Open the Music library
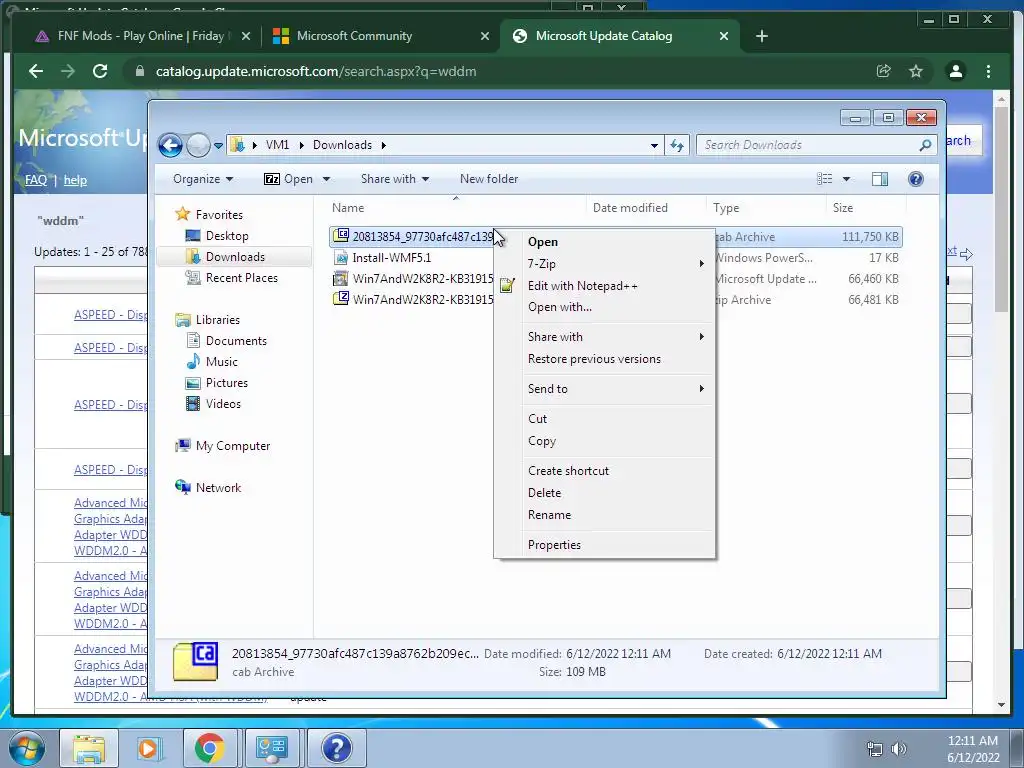Viewport: 1024px width, 768px height. [x=221, y=361]
